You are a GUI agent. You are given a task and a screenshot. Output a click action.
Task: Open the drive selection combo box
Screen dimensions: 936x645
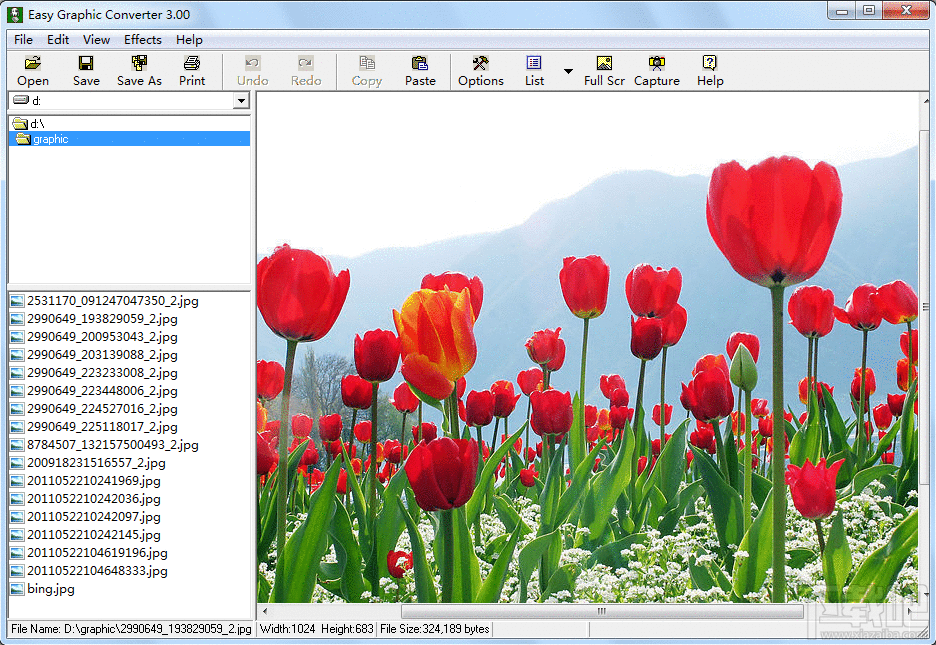coord(240,101)
